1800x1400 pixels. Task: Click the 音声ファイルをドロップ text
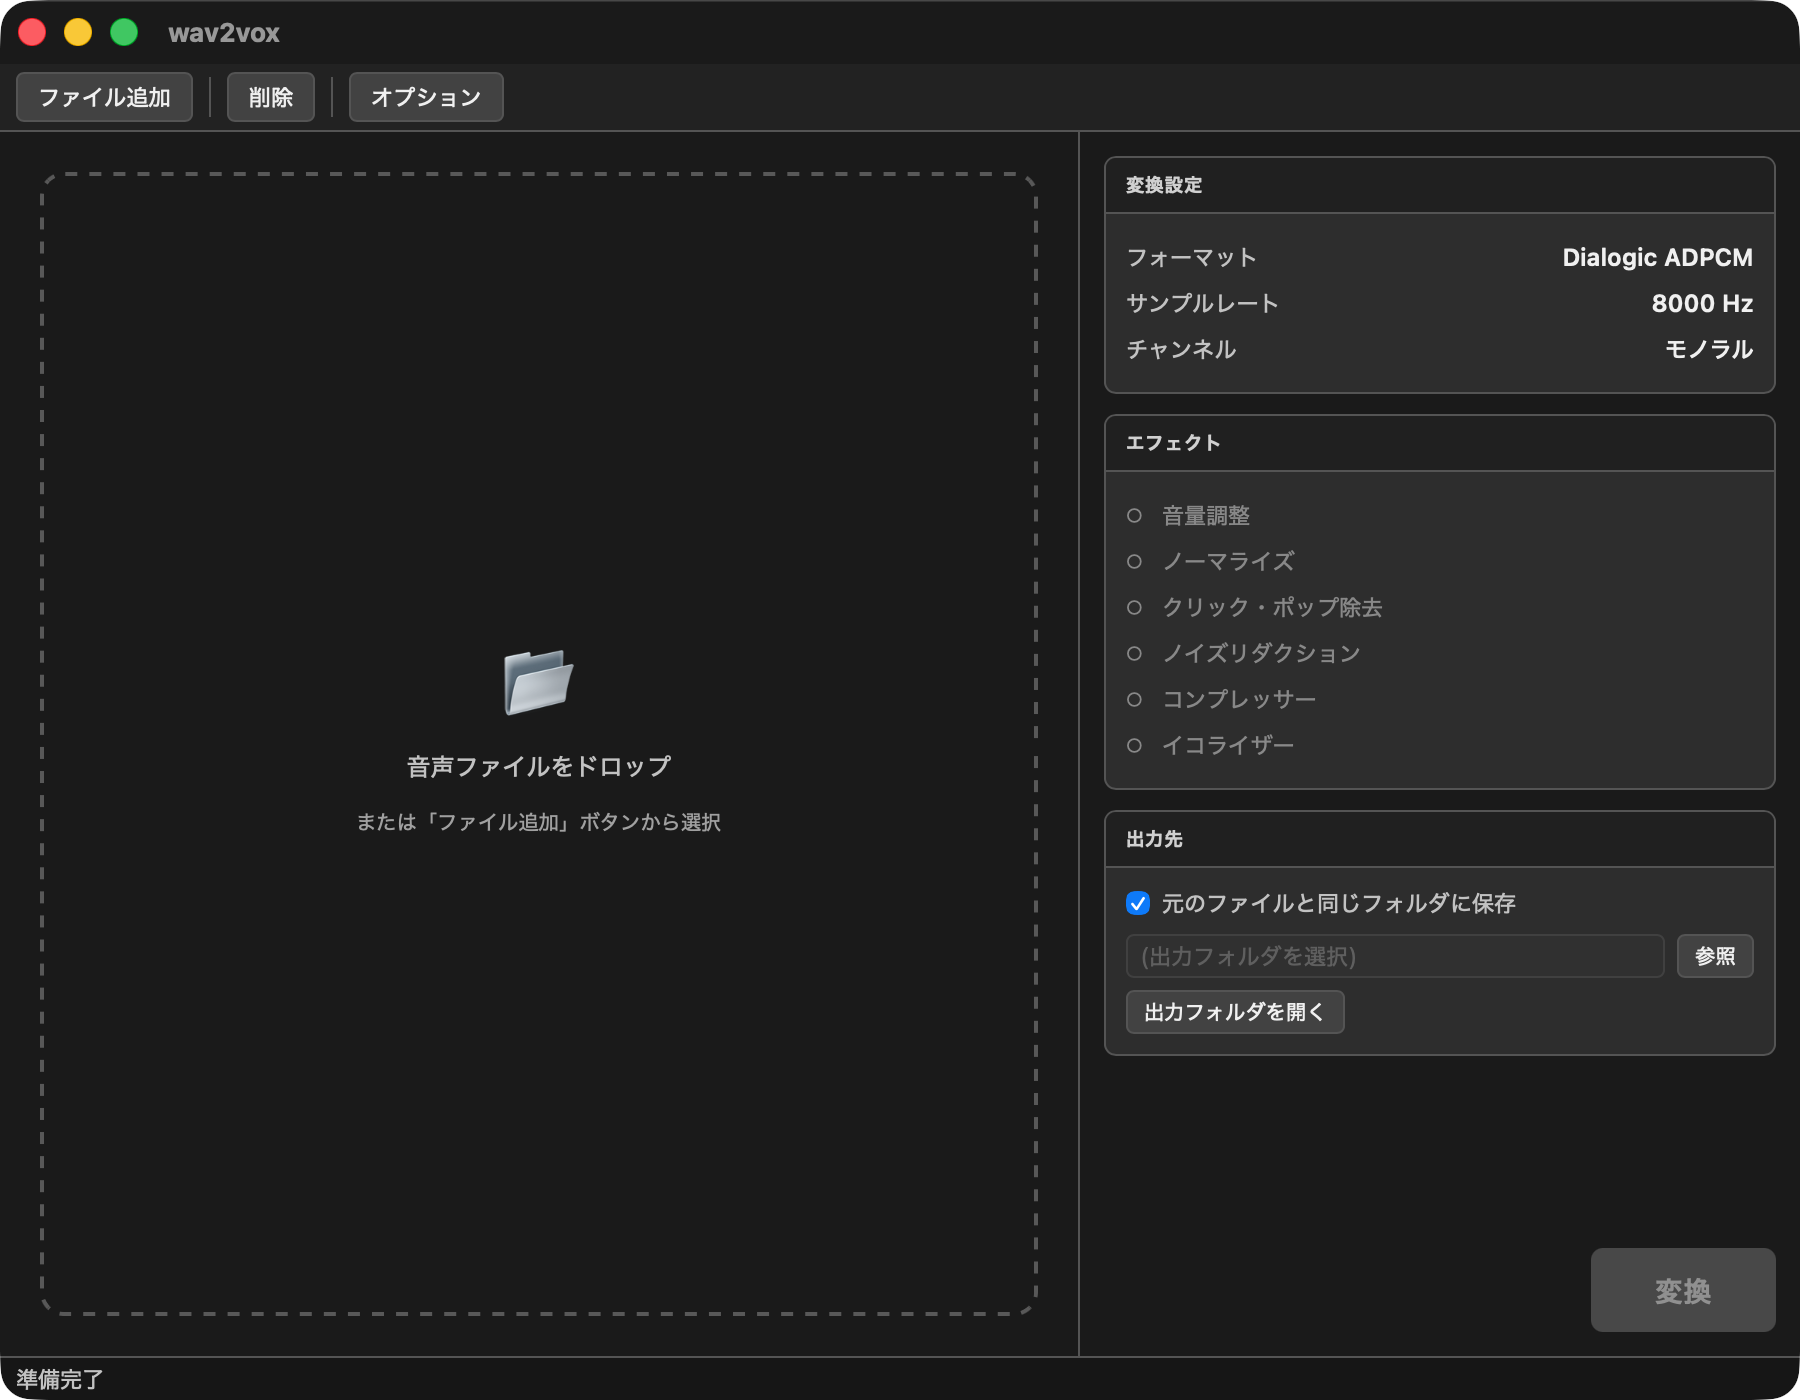click(x=539, y=766)
